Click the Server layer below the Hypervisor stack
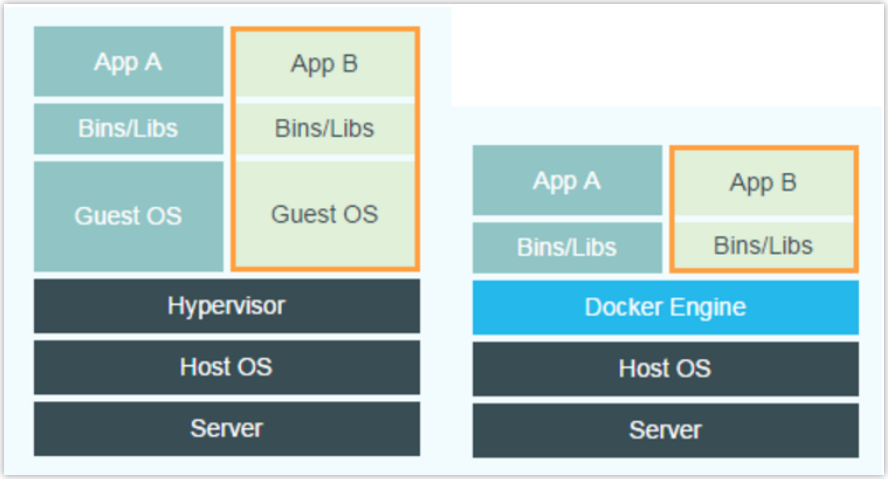Screen dimensions: 888x479 [x=227, y=429]
